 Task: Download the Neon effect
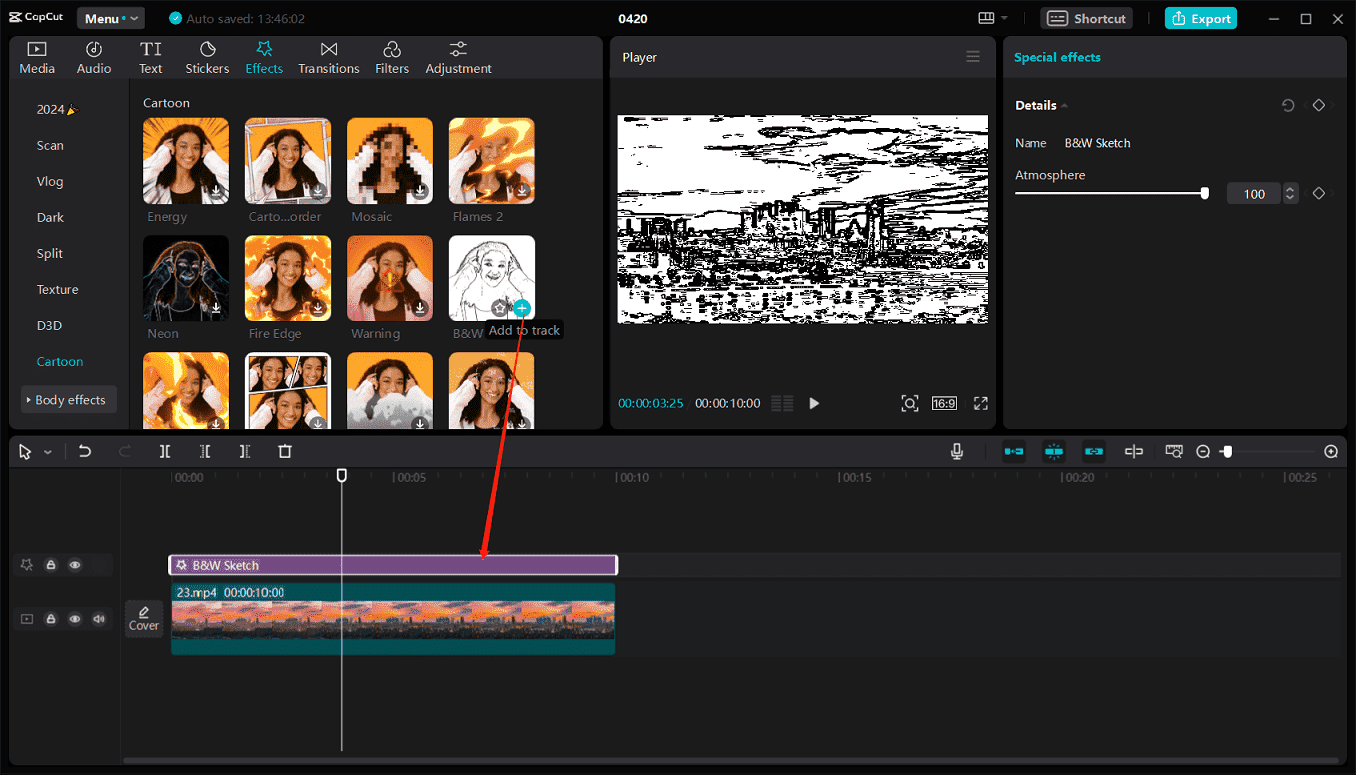pyautogui.click(x=217, y=308)
